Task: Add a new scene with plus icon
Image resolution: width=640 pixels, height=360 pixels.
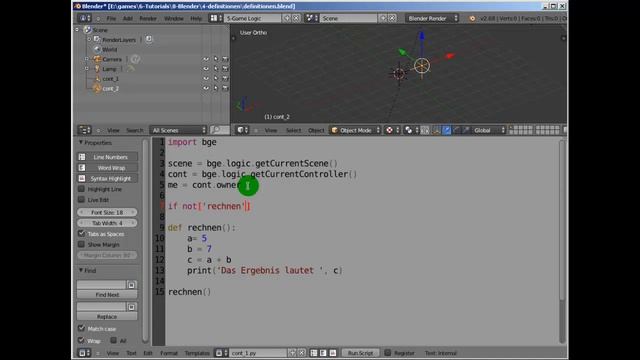Action: [x=383, y=18]
